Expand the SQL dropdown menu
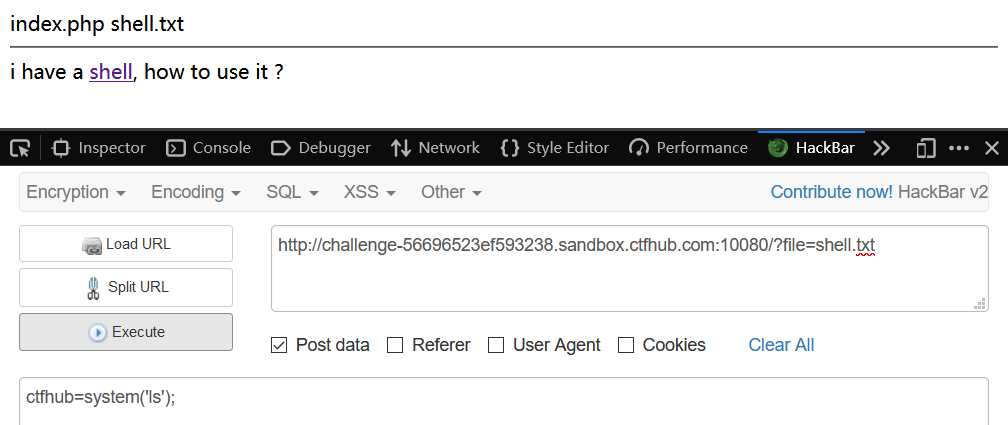1008x425 pixels. [x=292, y=192]
